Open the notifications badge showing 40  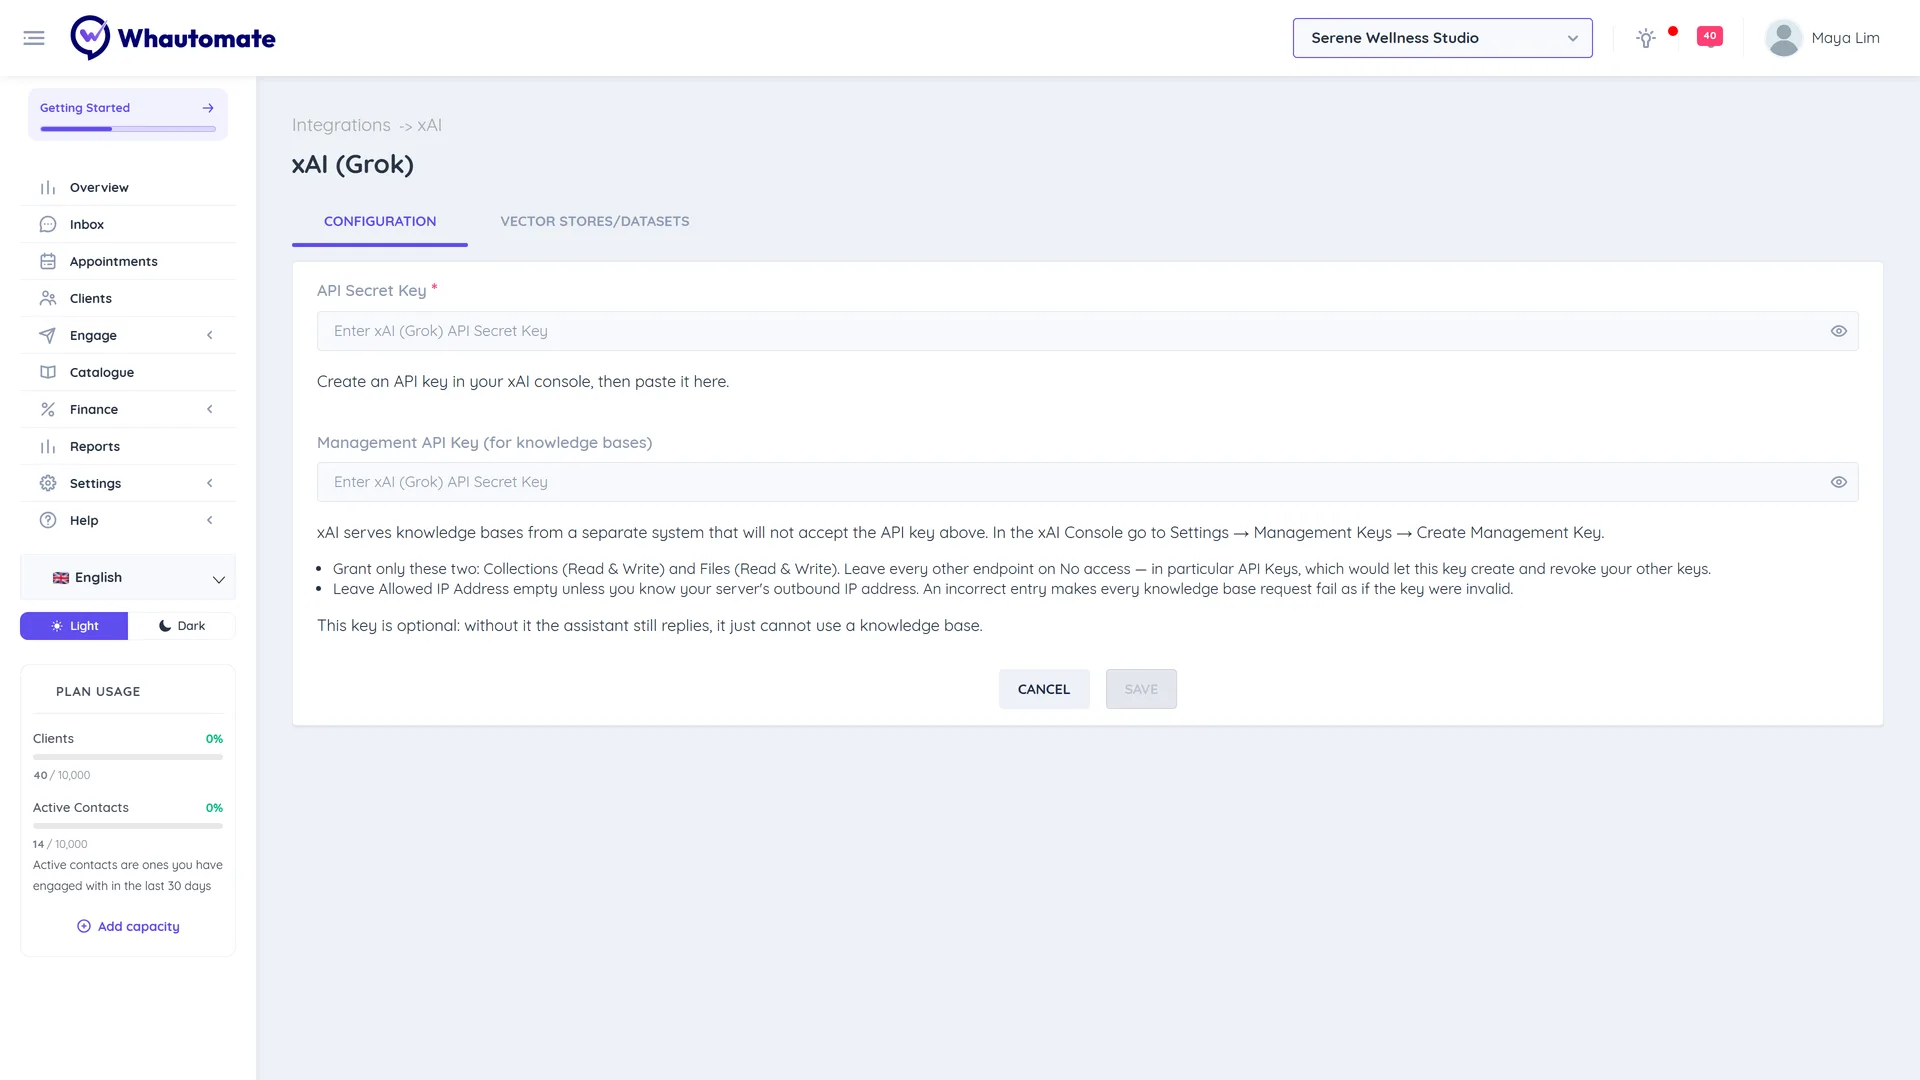pos(1710,37)
